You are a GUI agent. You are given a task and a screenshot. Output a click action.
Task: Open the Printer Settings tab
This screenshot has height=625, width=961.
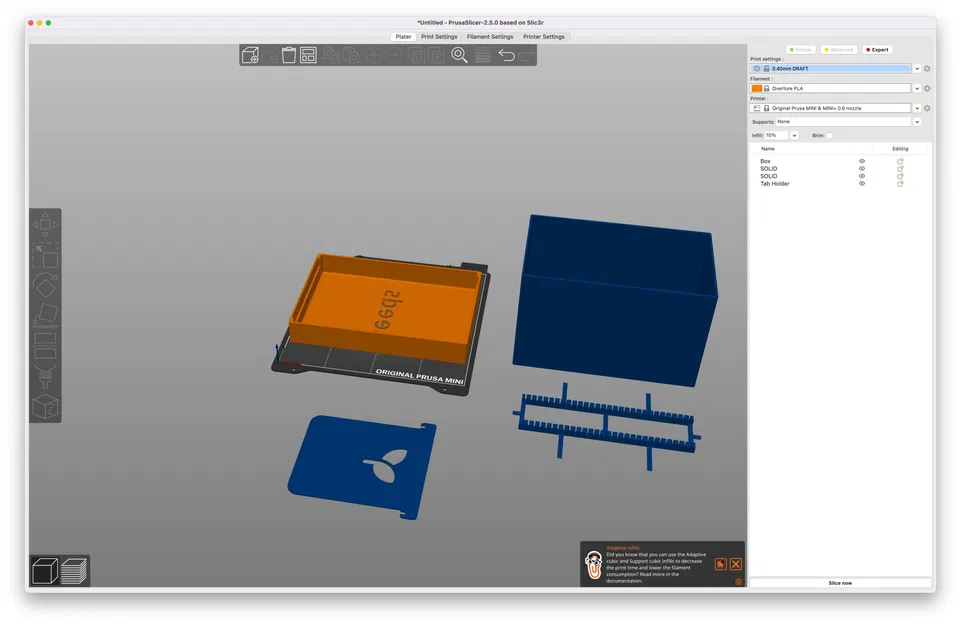[544, 37]
